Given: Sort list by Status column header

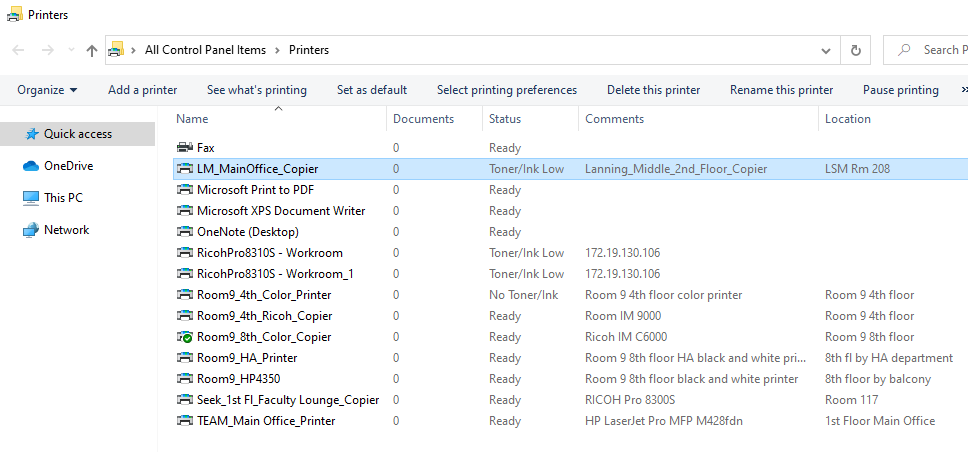Looking at the screenshot, I should click(505, 119).
